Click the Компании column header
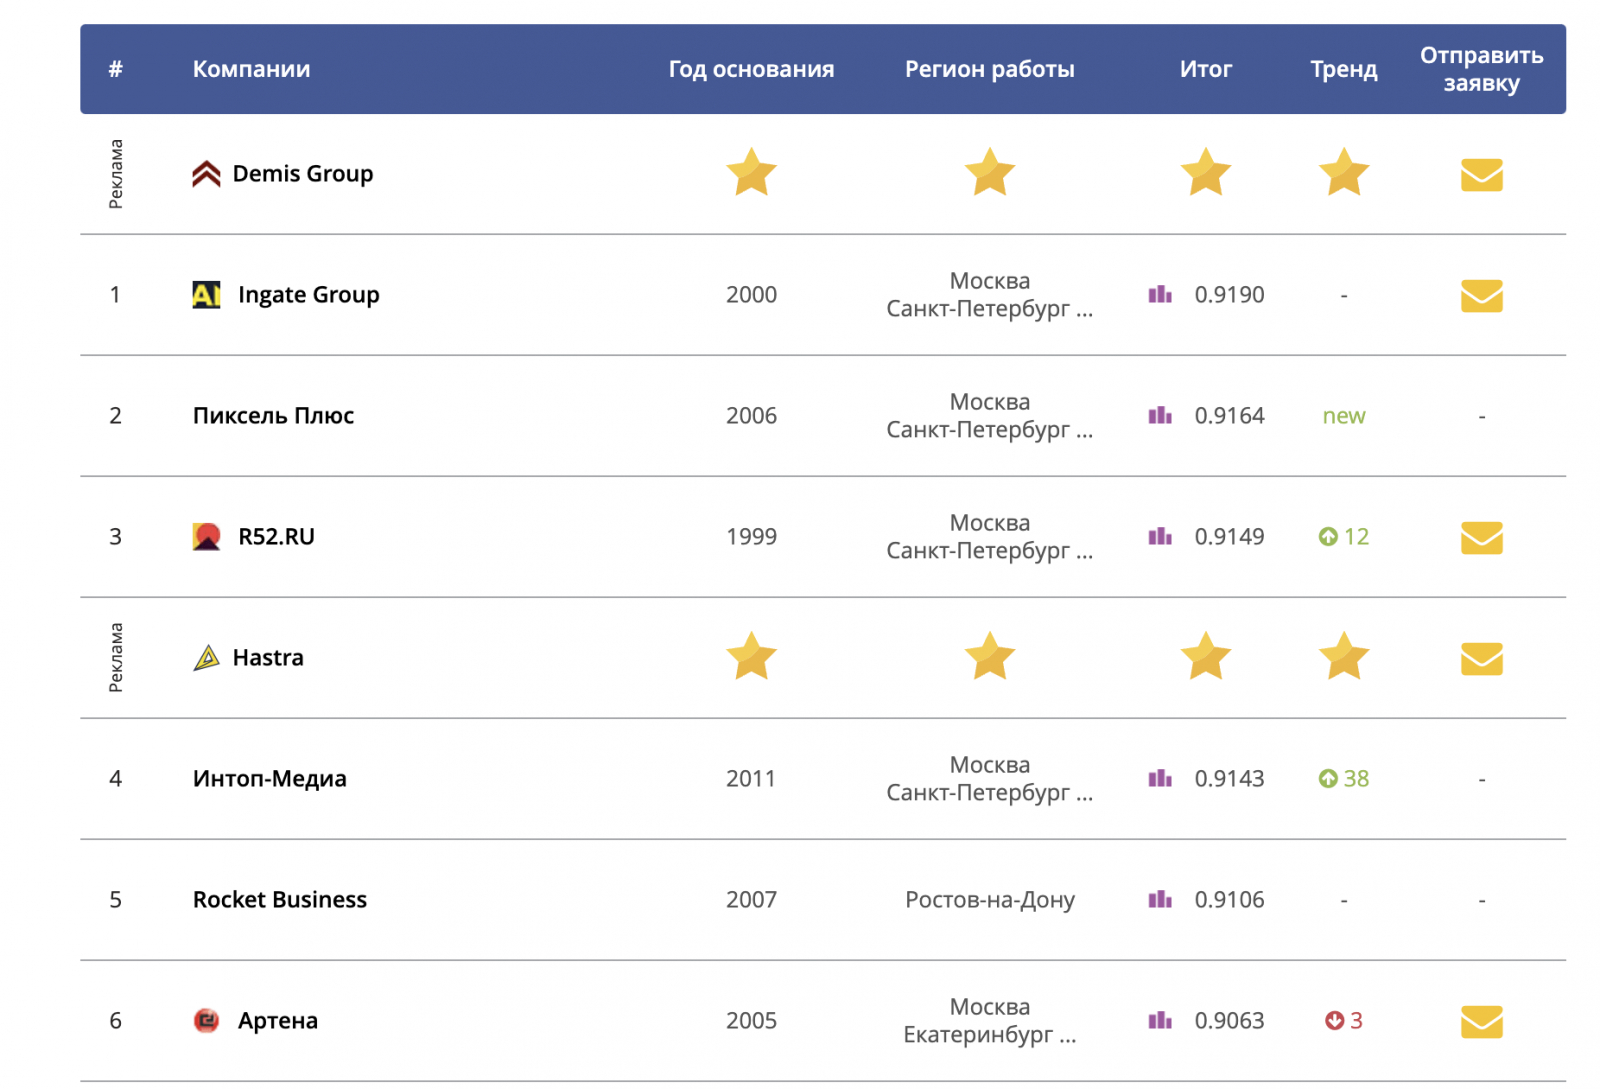Viewport: 1600px width, 1089px height. pyautogui.click(x=251, y=69)
